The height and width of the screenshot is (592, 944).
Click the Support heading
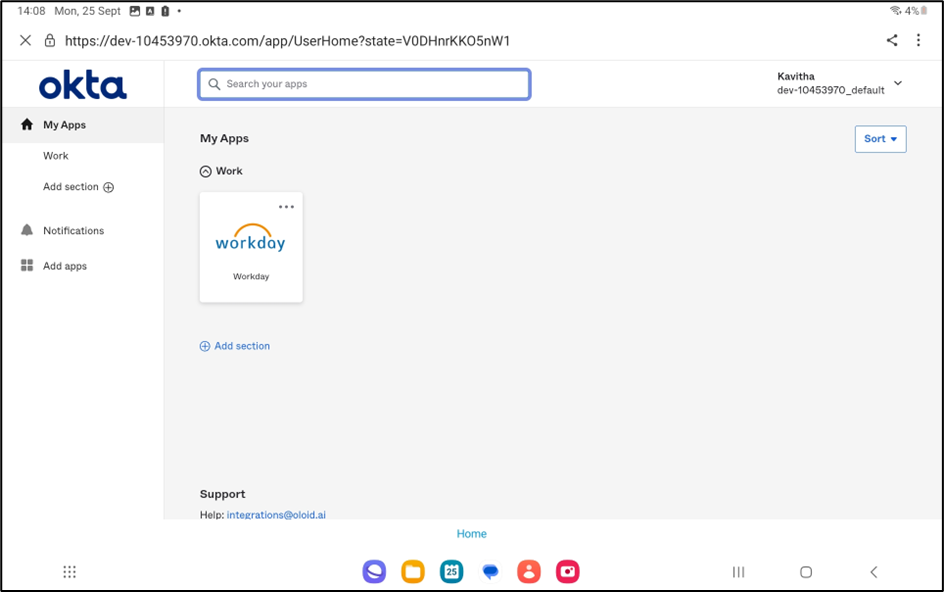pos(222,494)
